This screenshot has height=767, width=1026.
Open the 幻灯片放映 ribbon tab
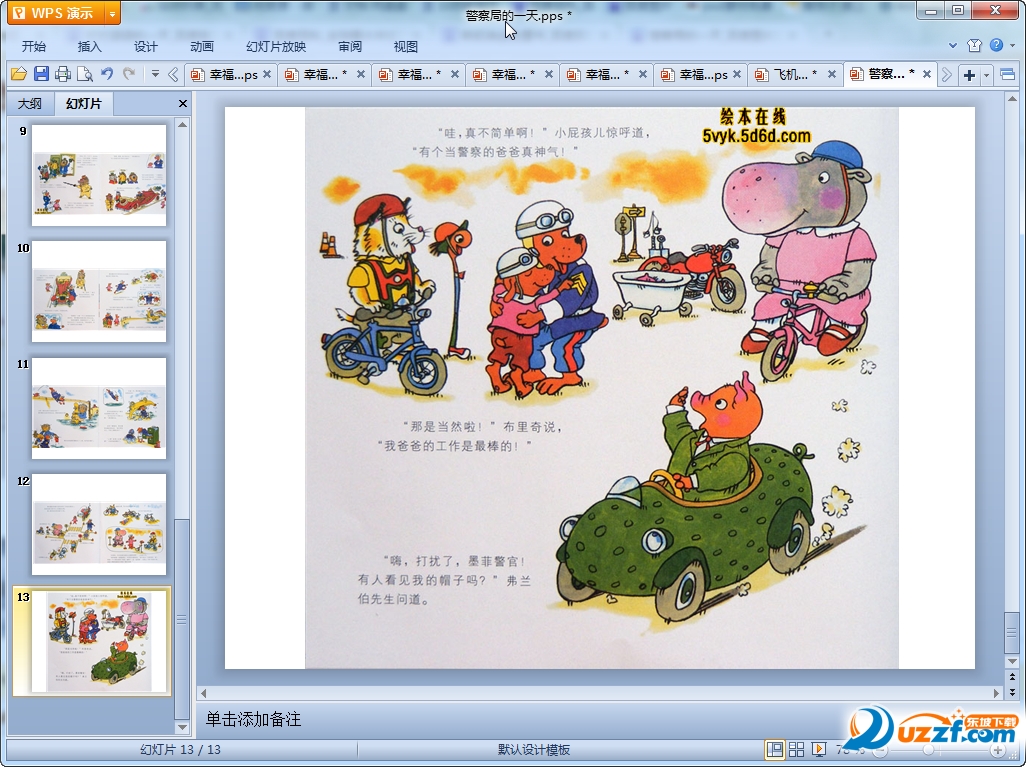tap(276, 46)
